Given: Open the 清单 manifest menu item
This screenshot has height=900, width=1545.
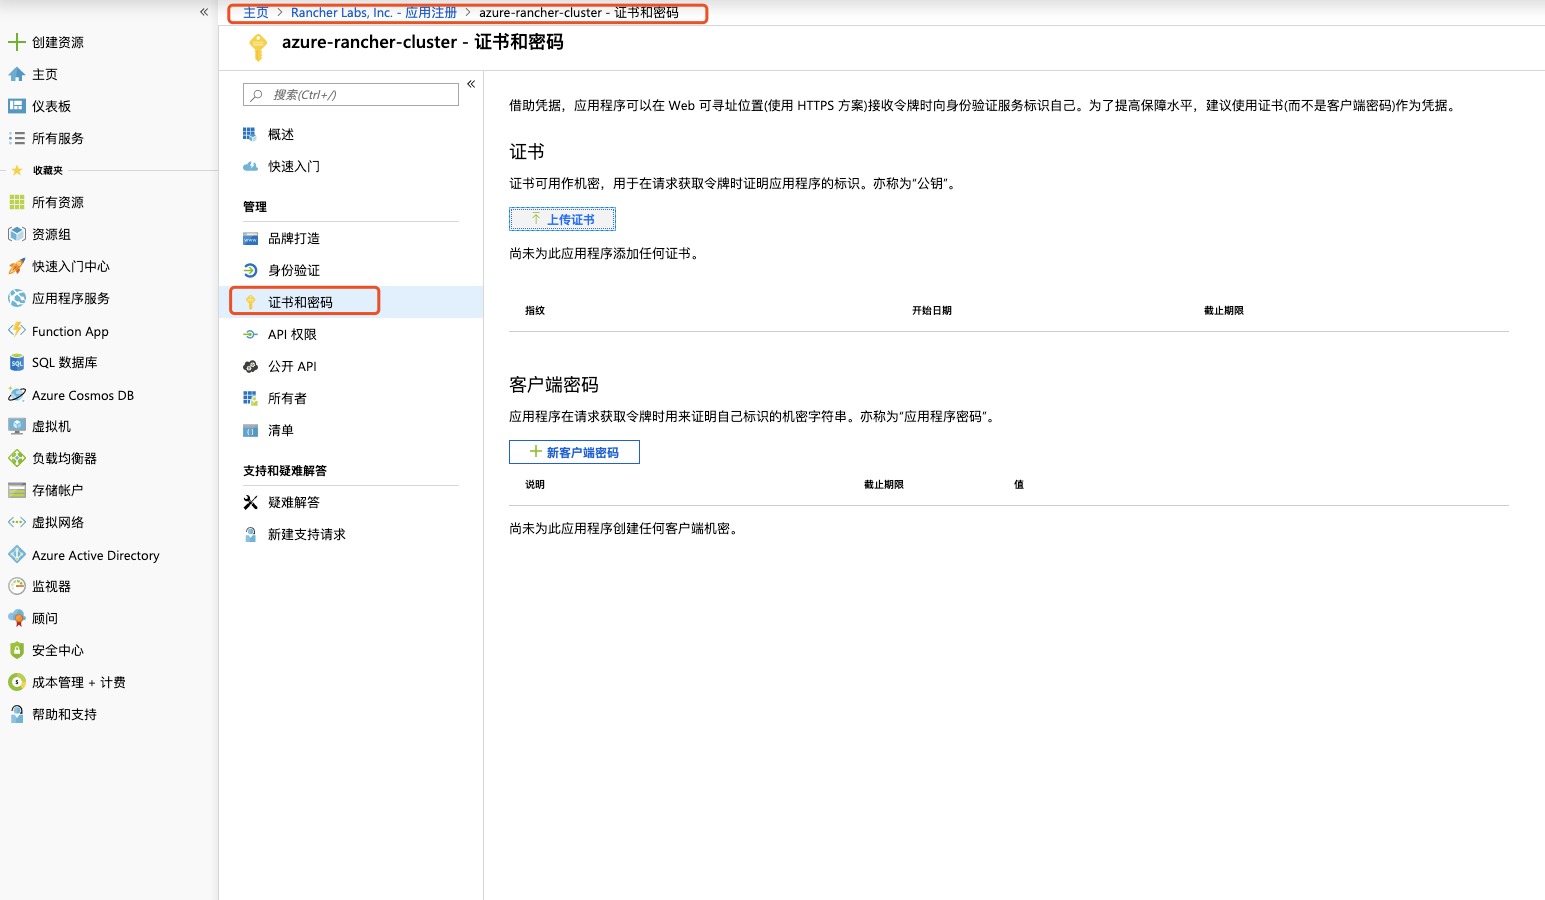Looking at the screenshot, I should click(281, 430).
